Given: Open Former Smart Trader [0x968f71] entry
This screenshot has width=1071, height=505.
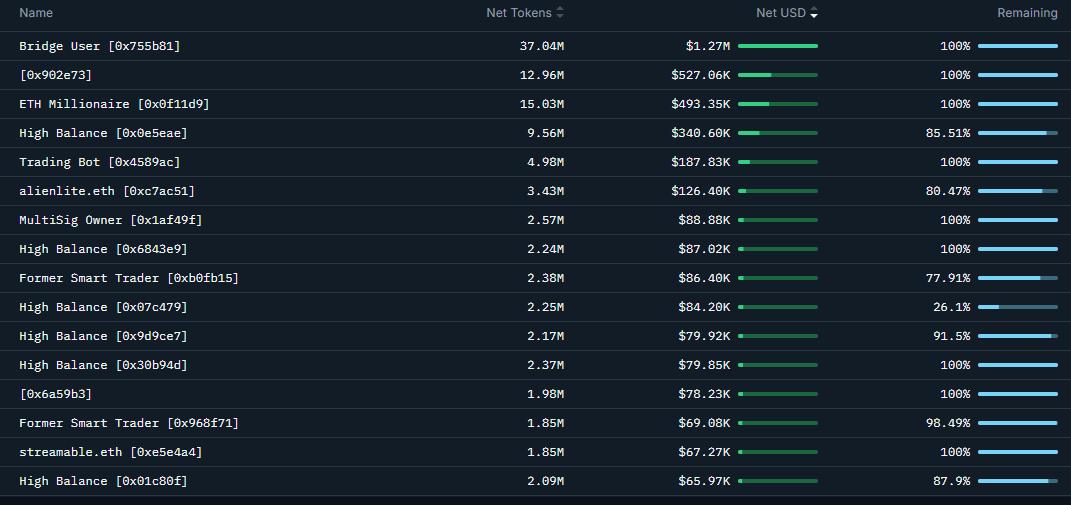Looking at the screenshot, I should coord(129,423).
